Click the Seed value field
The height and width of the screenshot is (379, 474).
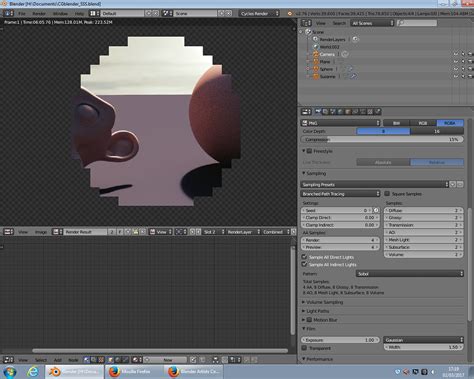[336, 210]
